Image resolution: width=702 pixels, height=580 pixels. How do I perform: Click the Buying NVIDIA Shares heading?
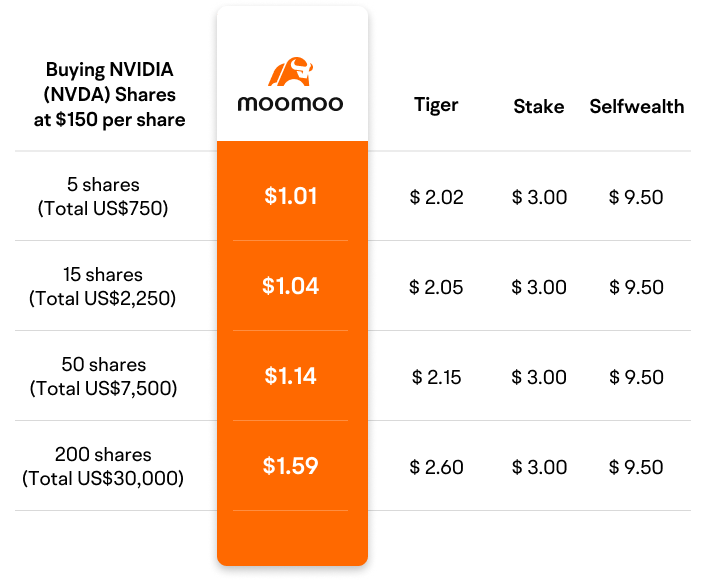[x=110, y=96]
